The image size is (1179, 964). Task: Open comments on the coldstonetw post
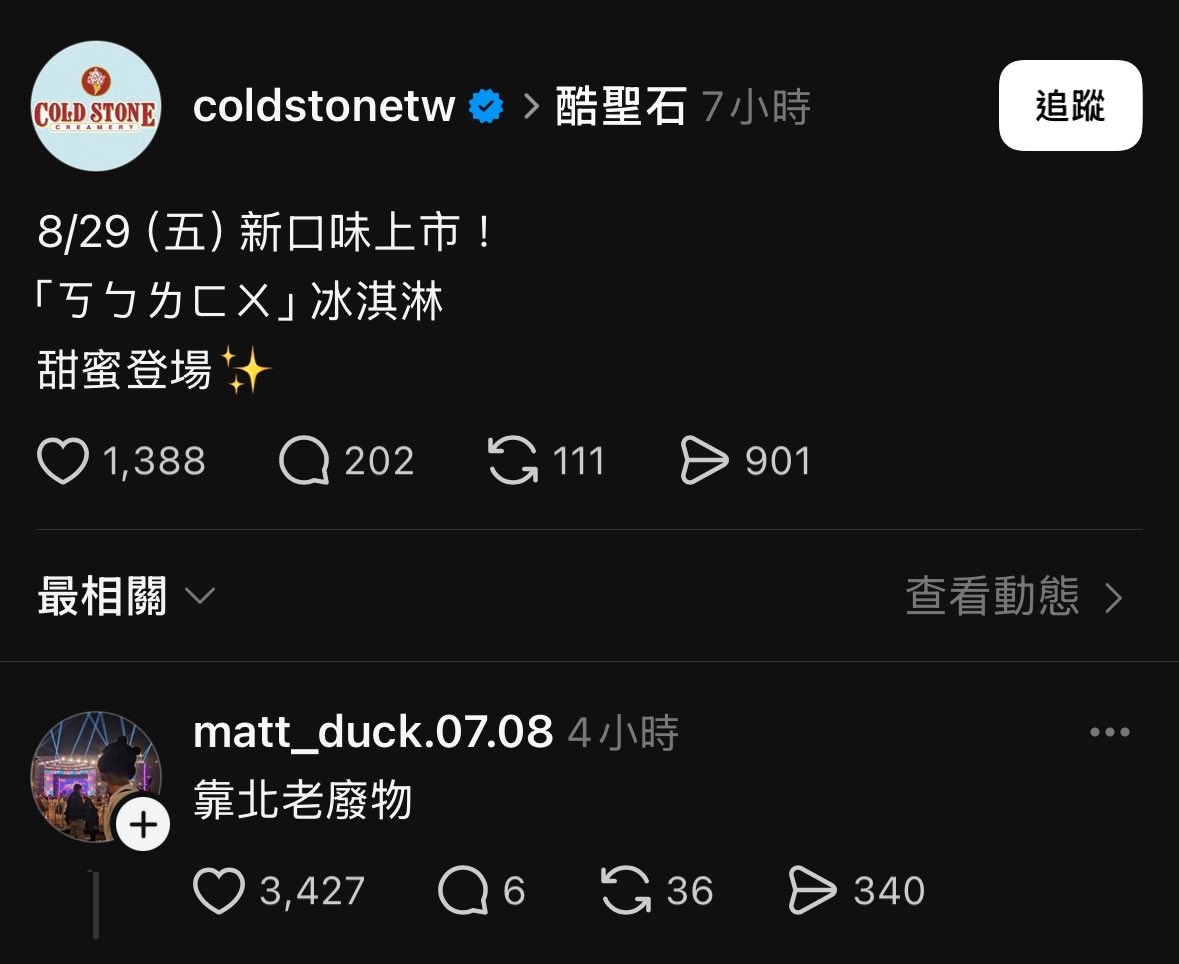pyautogui.click(x=305, y=461)
